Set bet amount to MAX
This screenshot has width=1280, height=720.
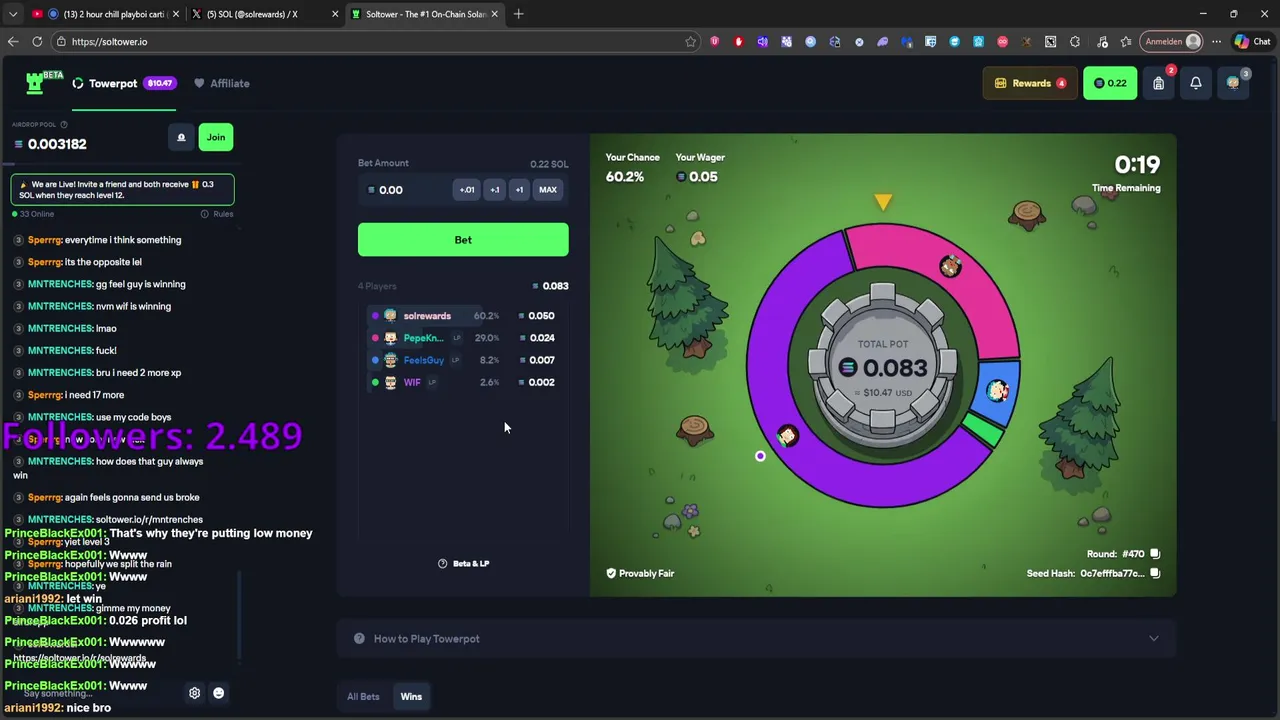548,190
